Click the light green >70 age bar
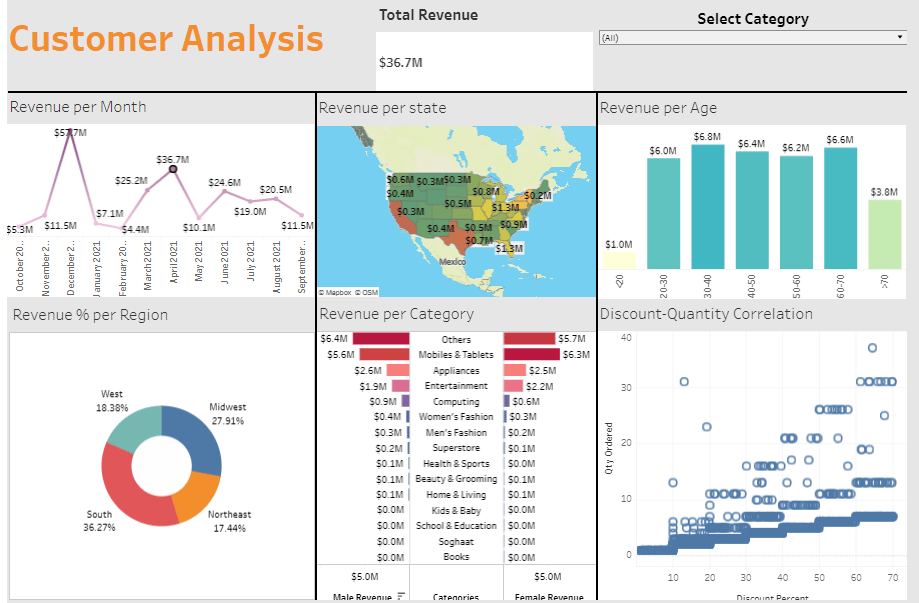The width and height of the screenshot is (919, 603). 884,234
